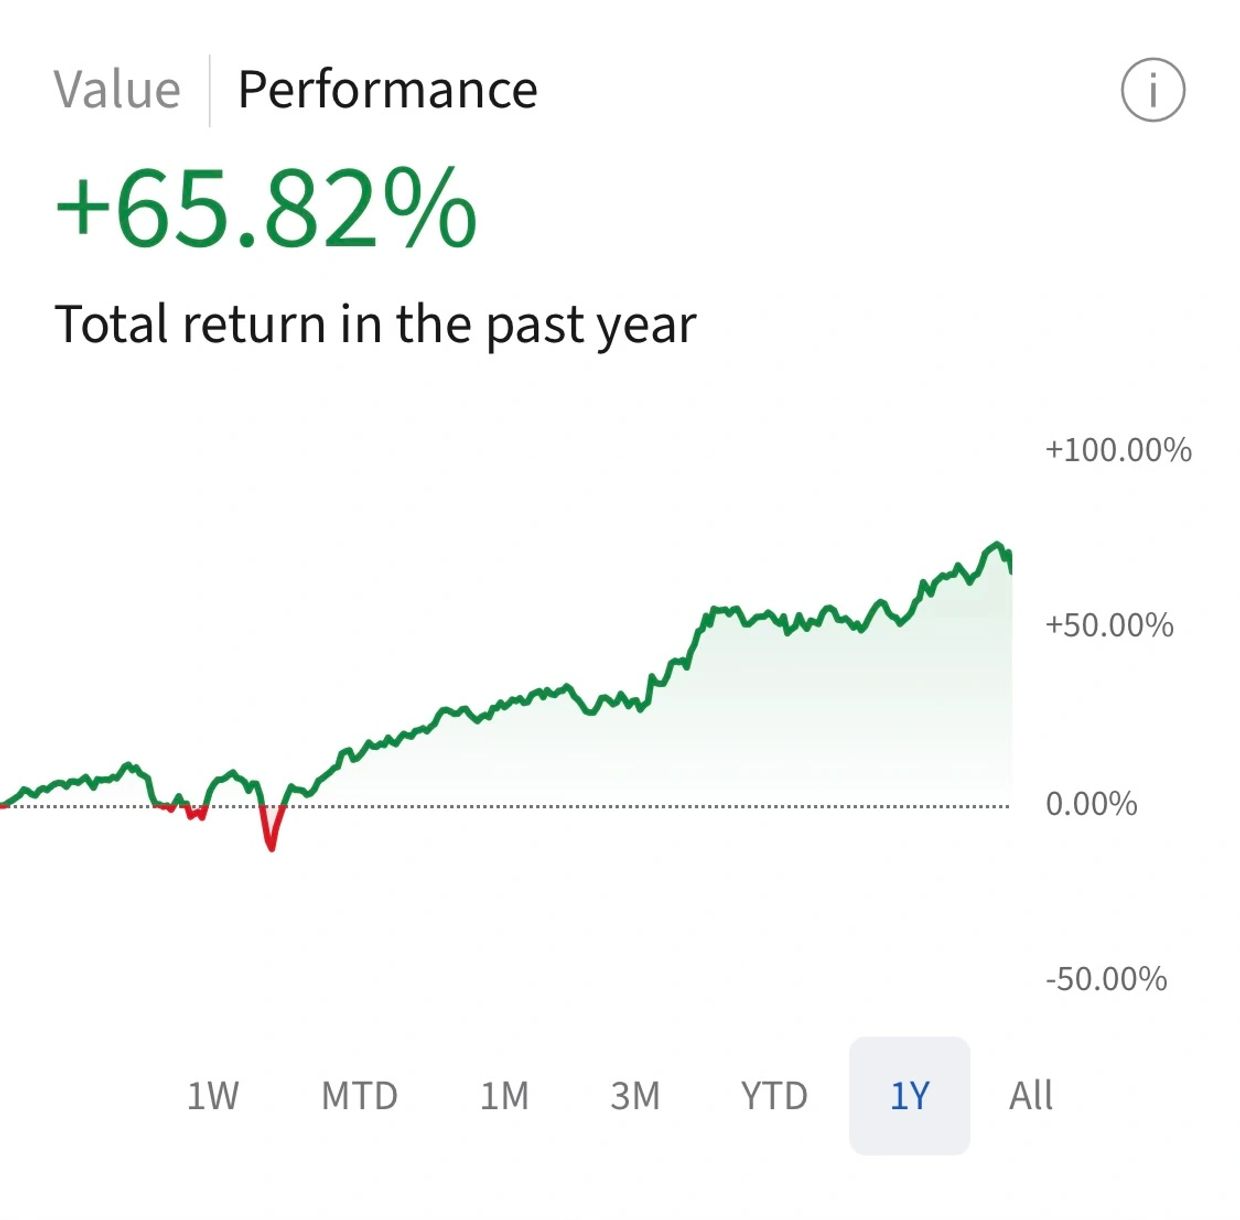Click the highlighted 1Y range button
The width and height of the screenshot is (1240, 1220).
point(909,1096)
